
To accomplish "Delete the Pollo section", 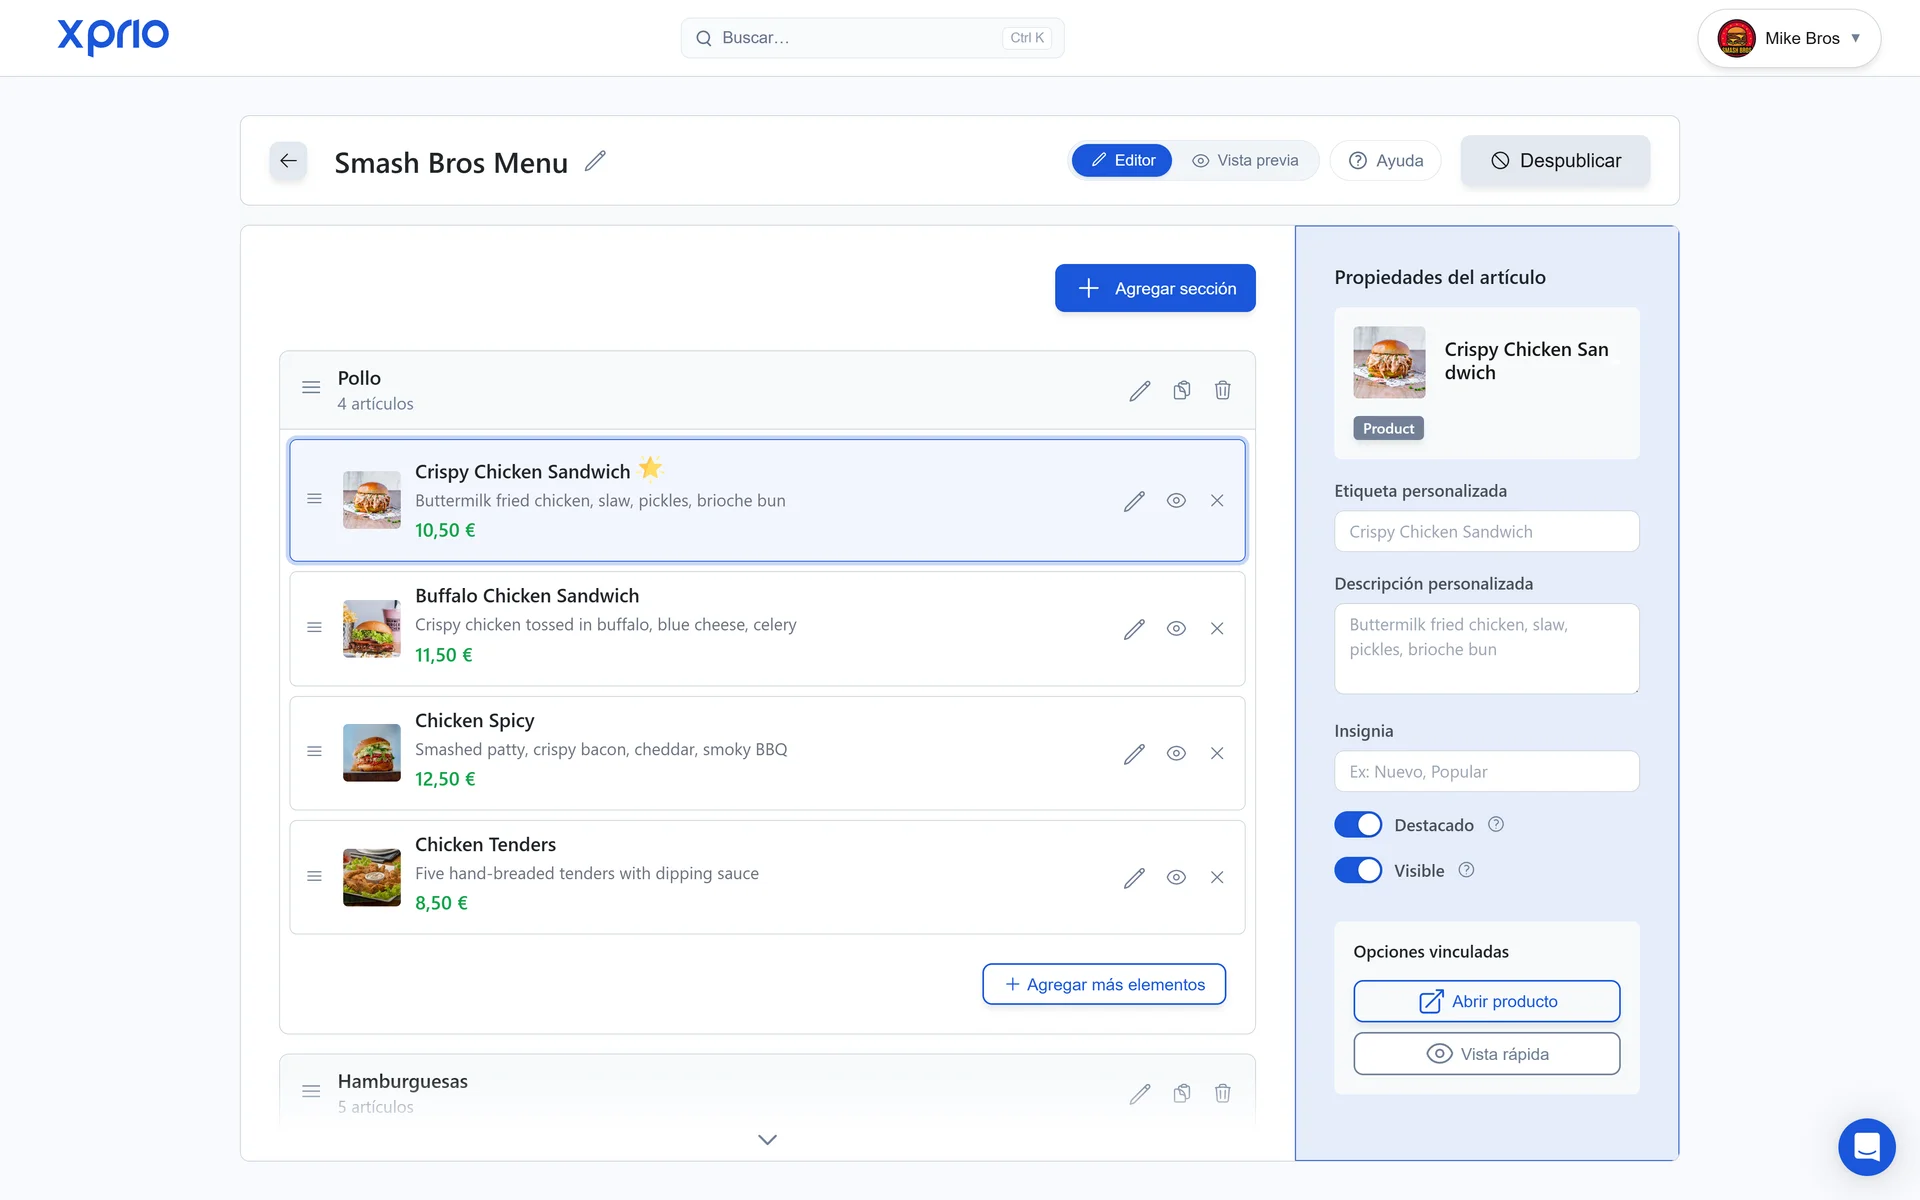I will [x=1222, y=390].
